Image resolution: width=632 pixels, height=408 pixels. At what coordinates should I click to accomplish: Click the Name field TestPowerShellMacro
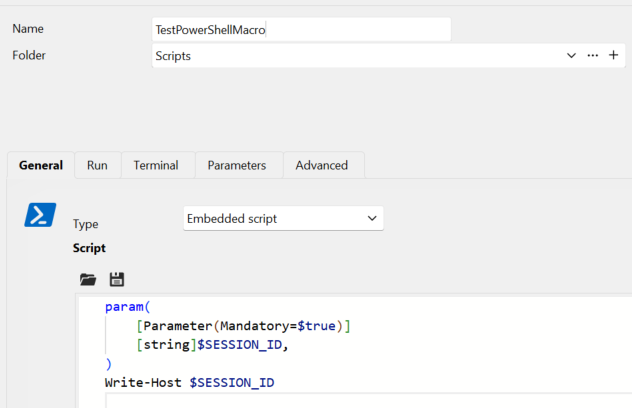301,29
